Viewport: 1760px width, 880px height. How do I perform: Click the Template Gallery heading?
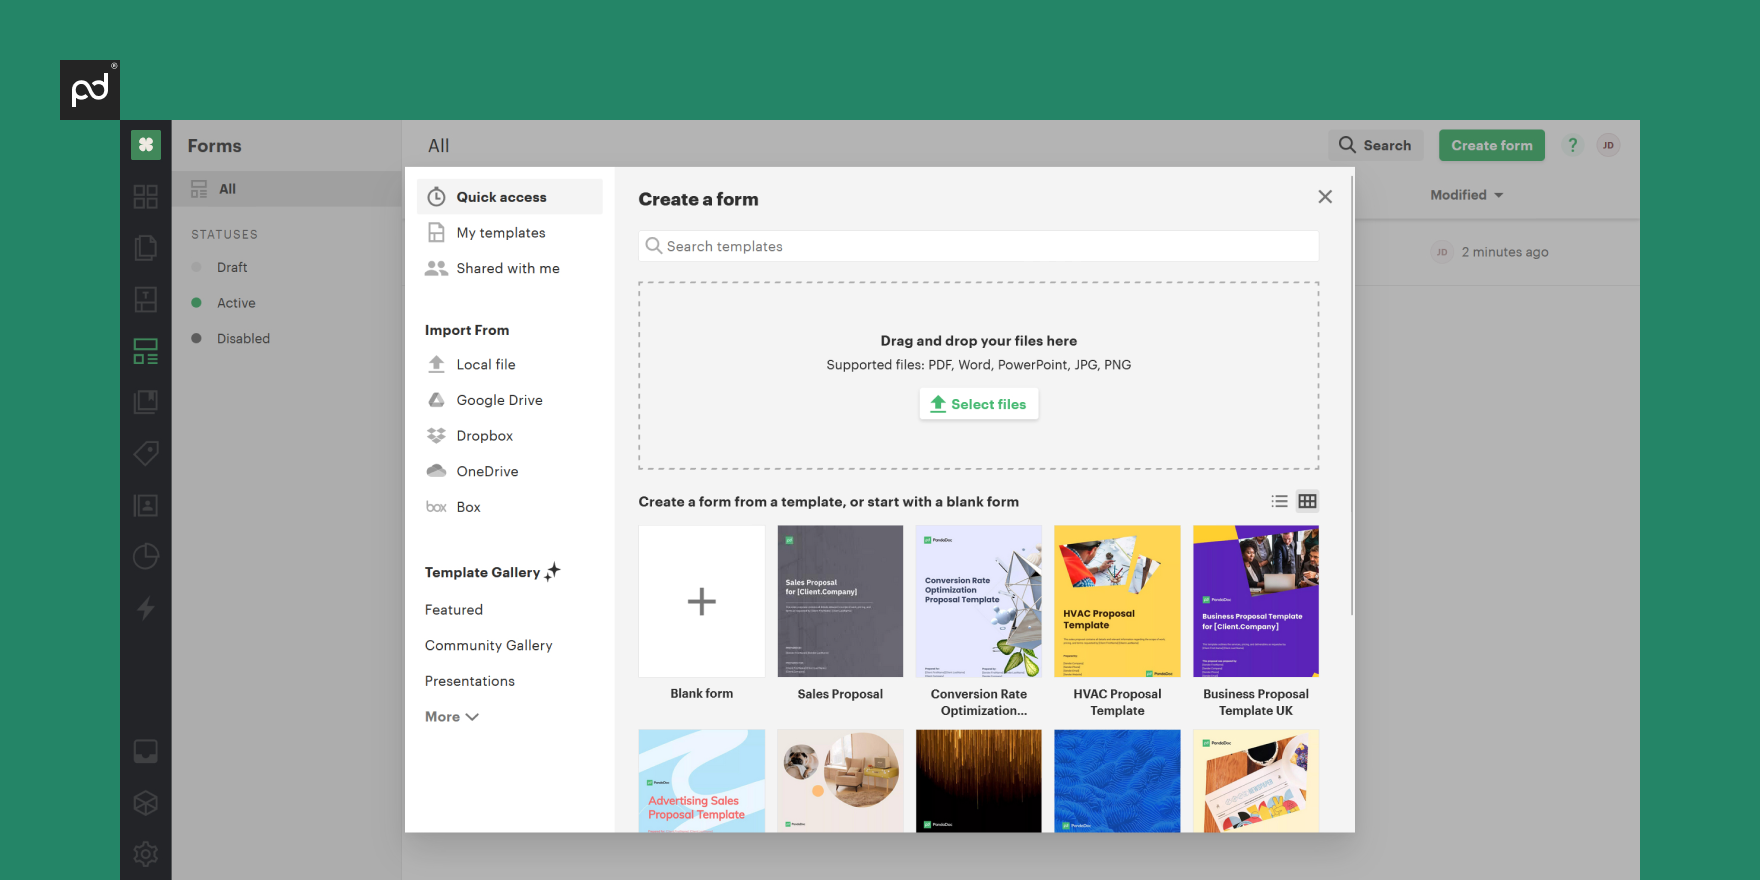(492, 572)
